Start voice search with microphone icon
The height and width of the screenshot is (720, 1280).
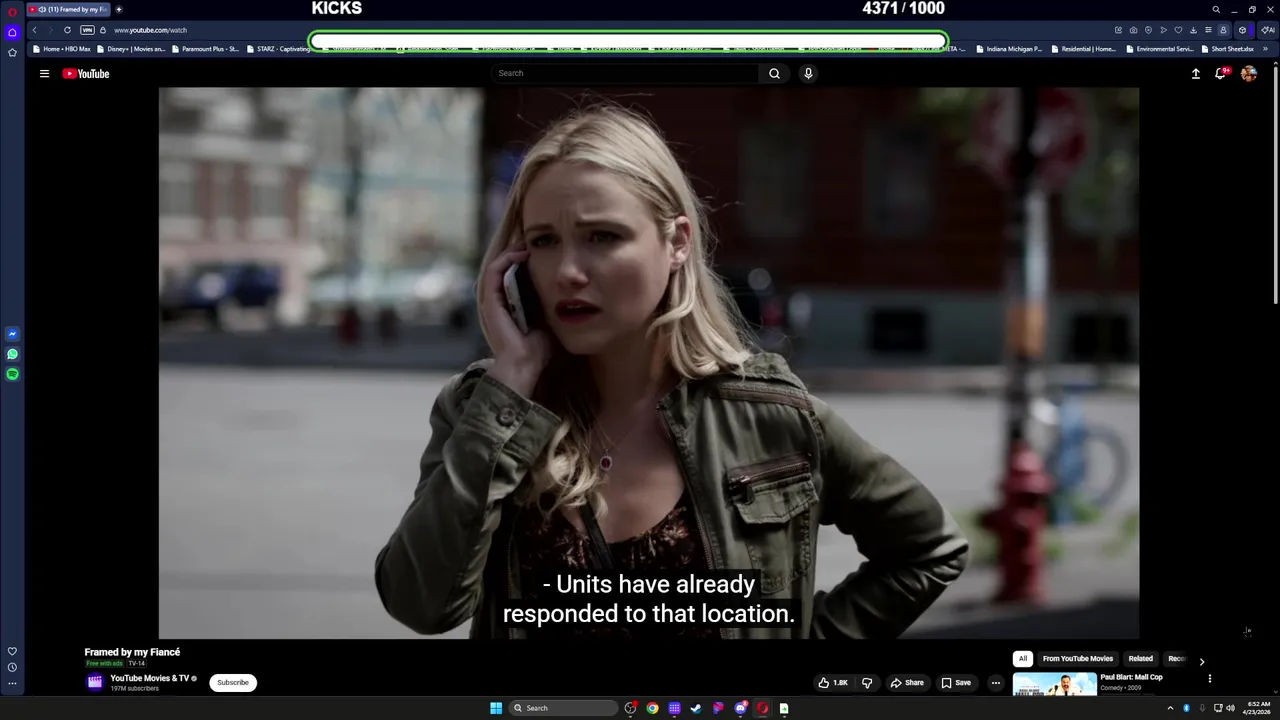[808, 73]
